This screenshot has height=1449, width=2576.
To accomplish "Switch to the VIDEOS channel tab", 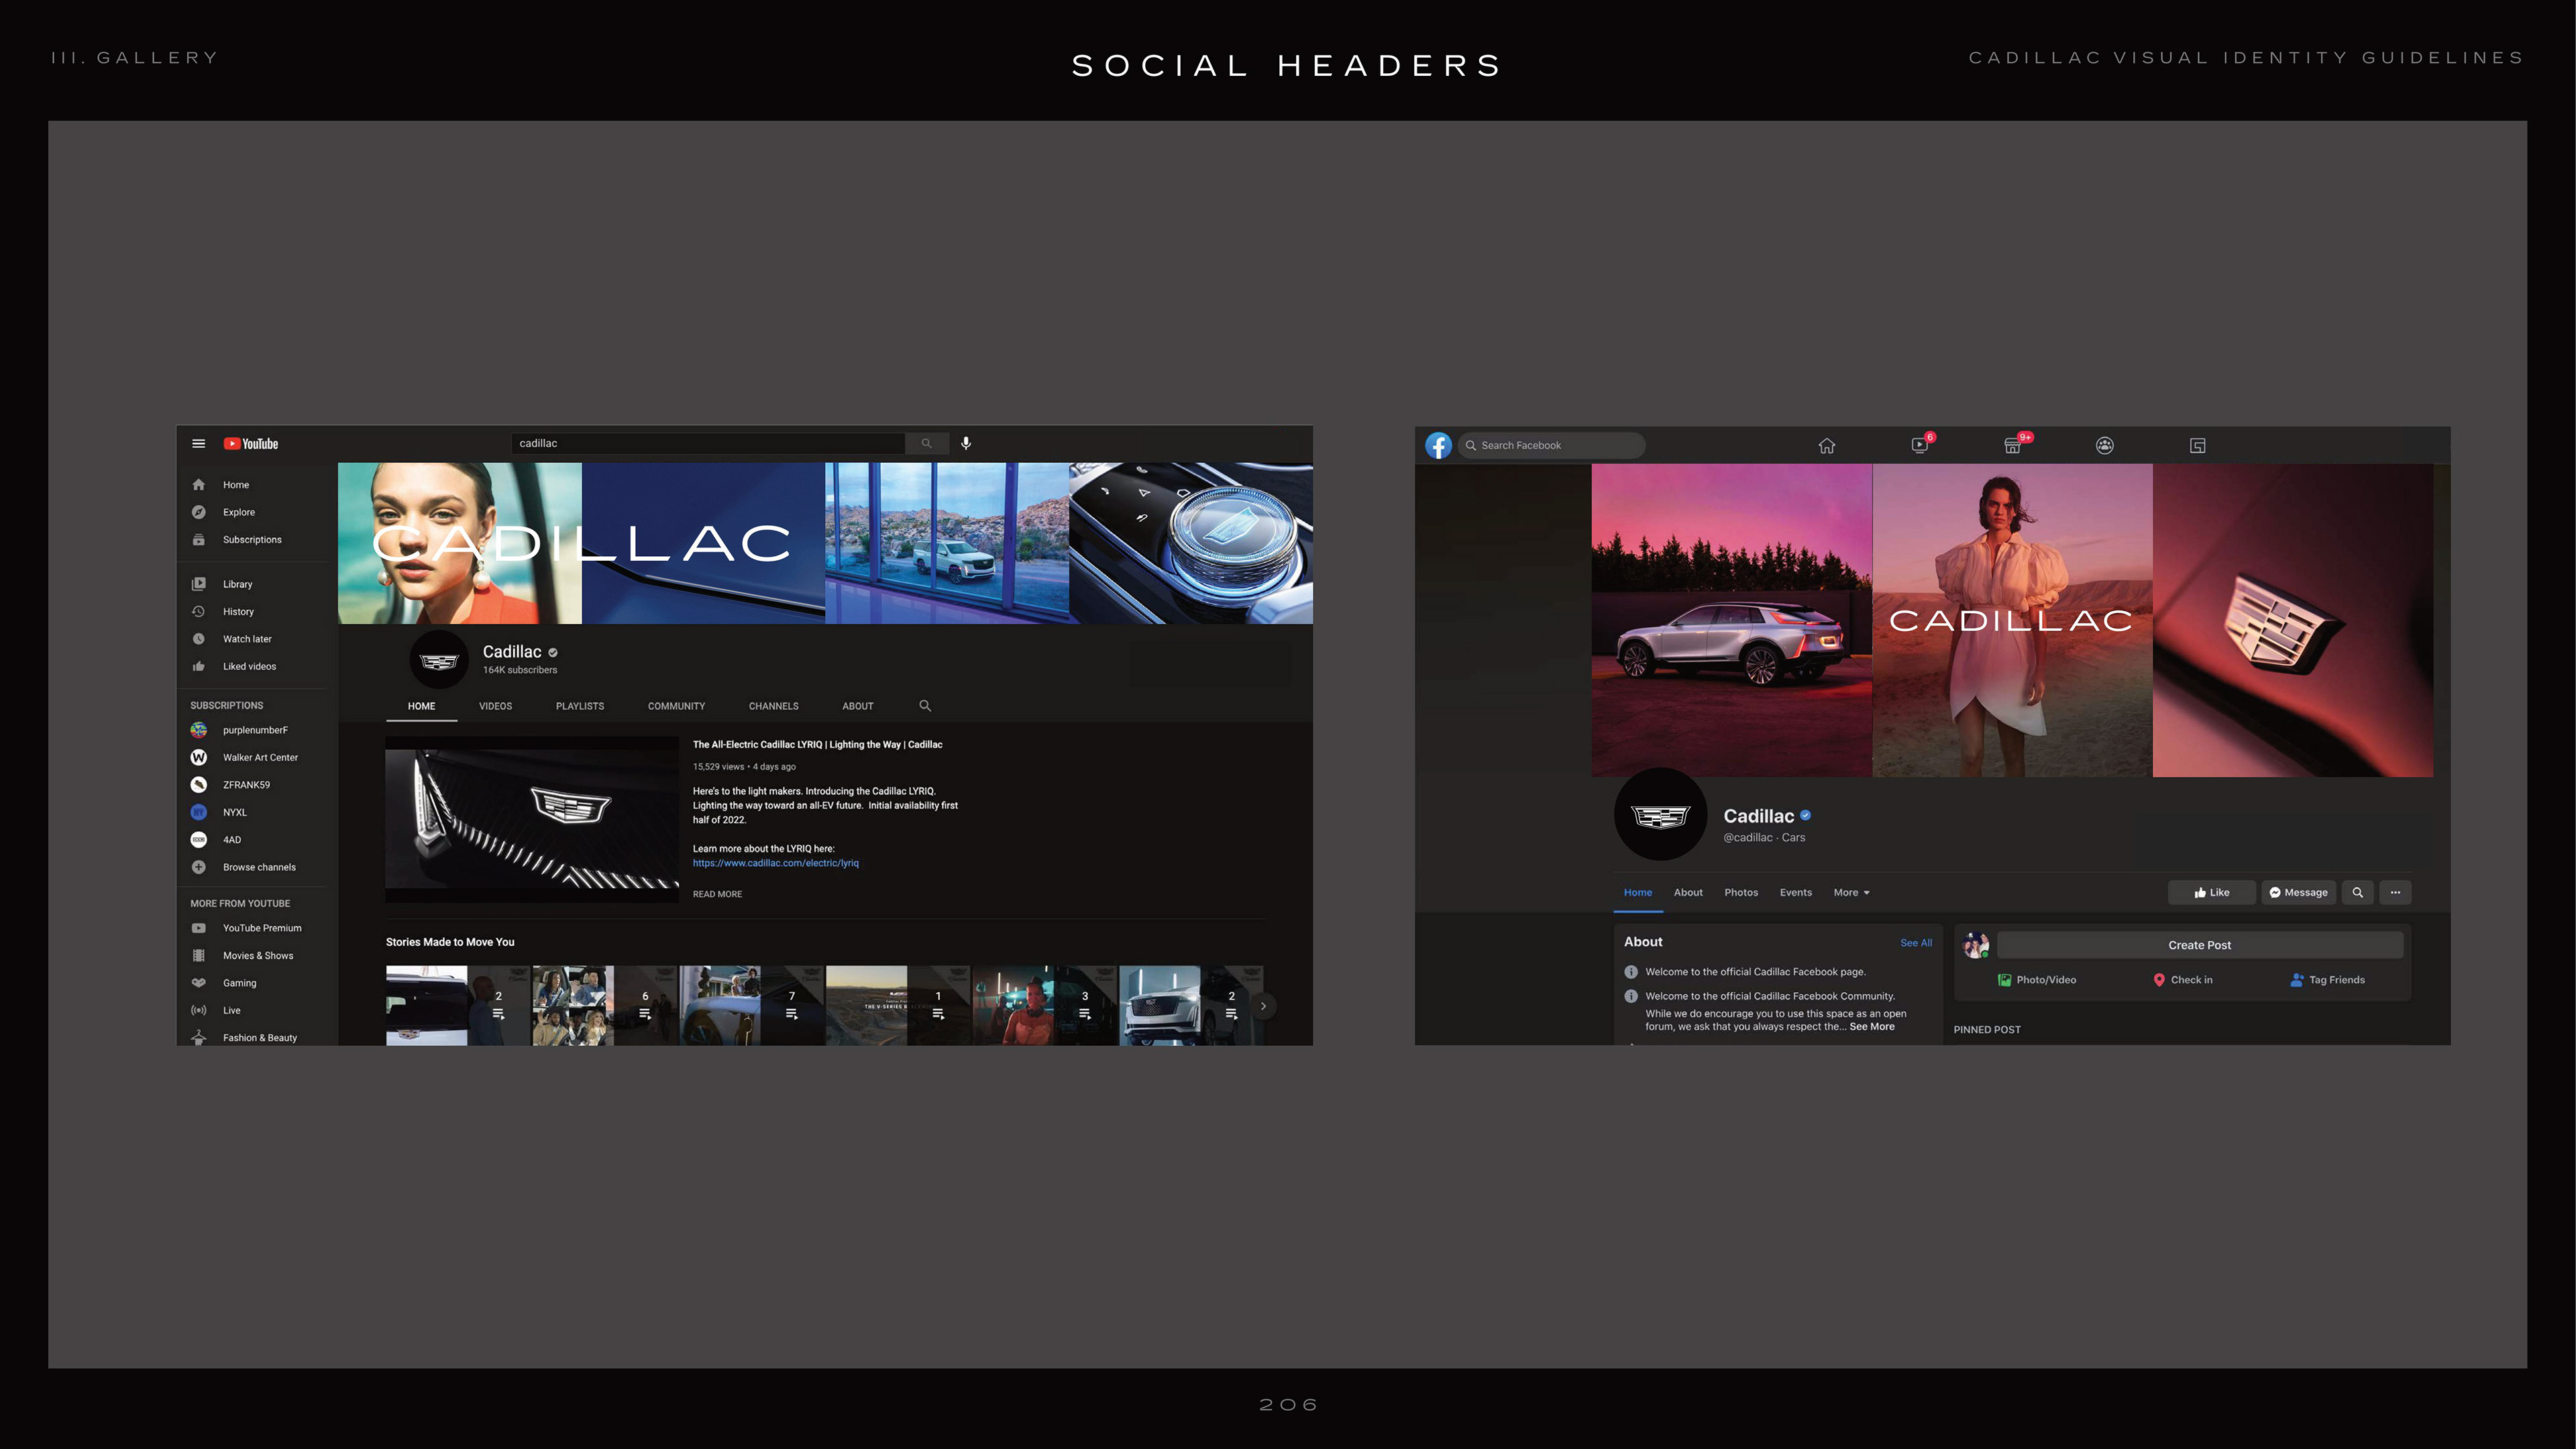I will coord(495,706).
